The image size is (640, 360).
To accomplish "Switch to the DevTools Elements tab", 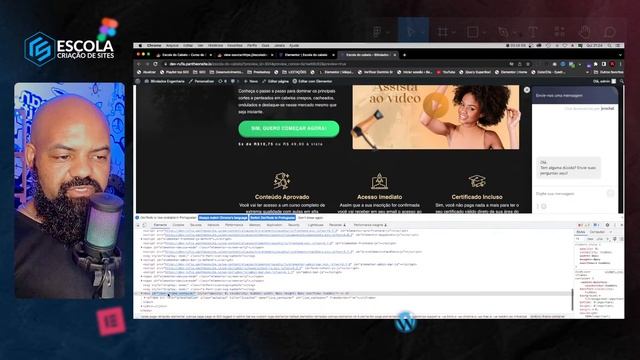I will (160, 225).
